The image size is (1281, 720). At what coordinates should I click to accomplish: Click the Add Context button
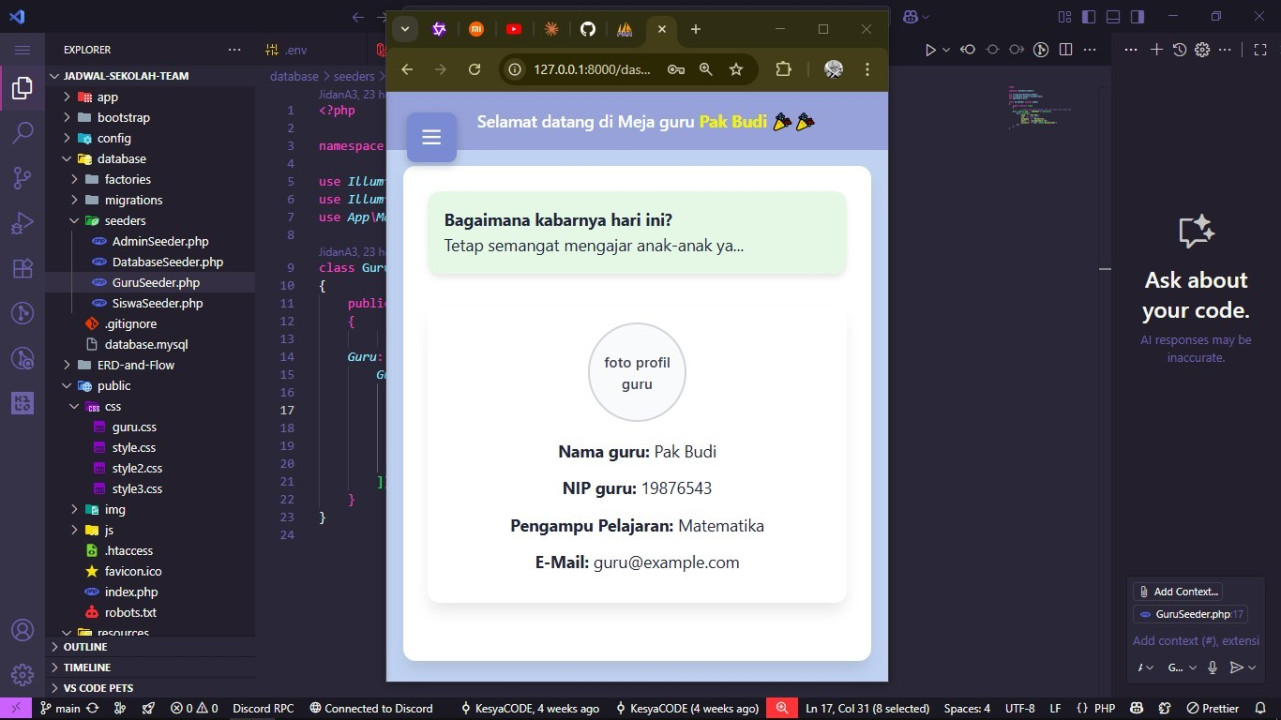(1177, 591)
